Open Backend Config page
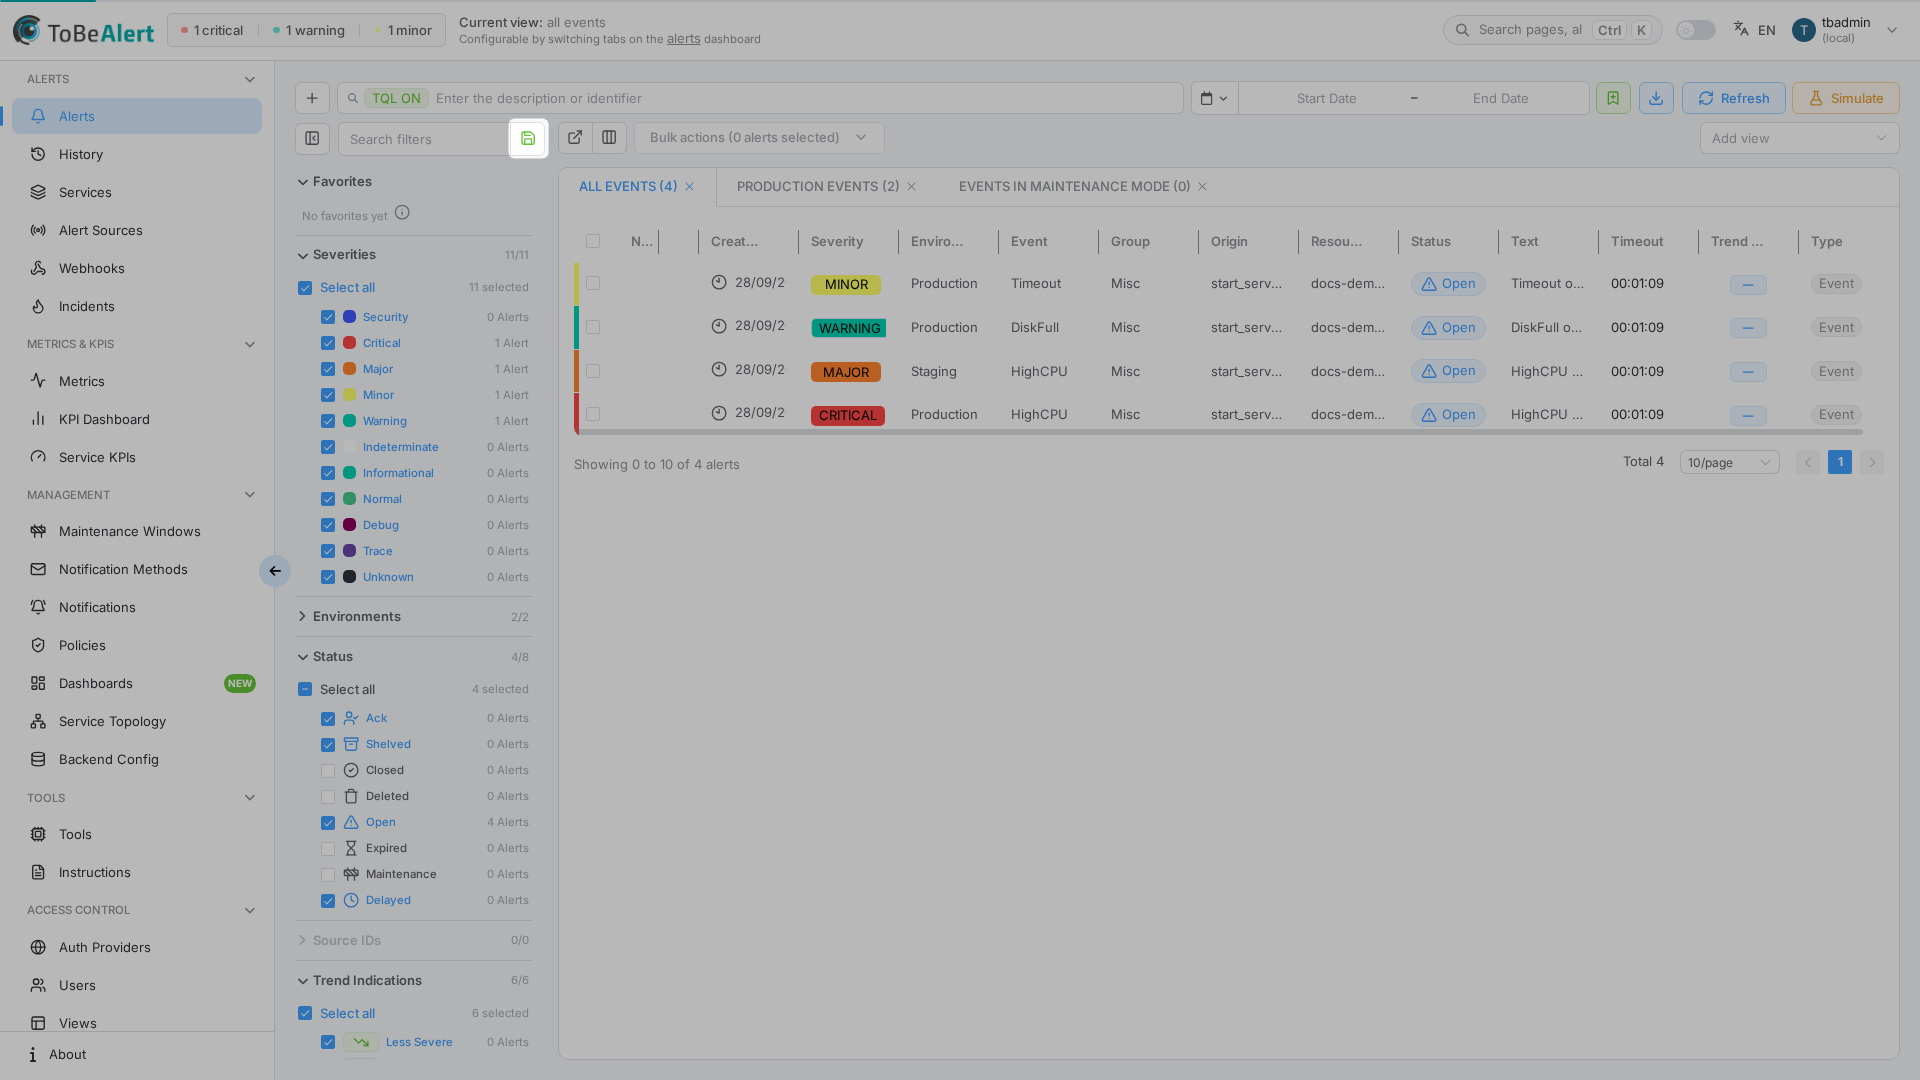Screen dimensions: 1920x1080 [x=137, y=759]
